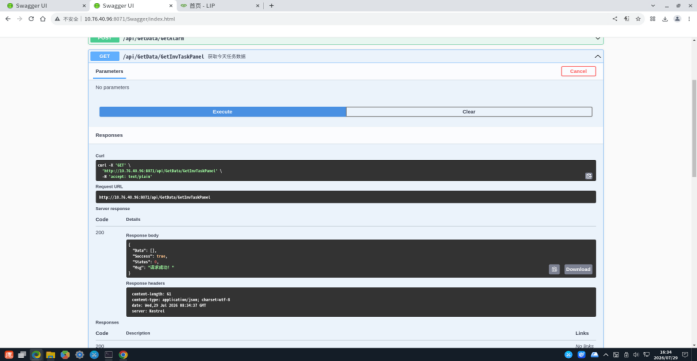
Task: Click the Clear button
Action: point(469,112)
